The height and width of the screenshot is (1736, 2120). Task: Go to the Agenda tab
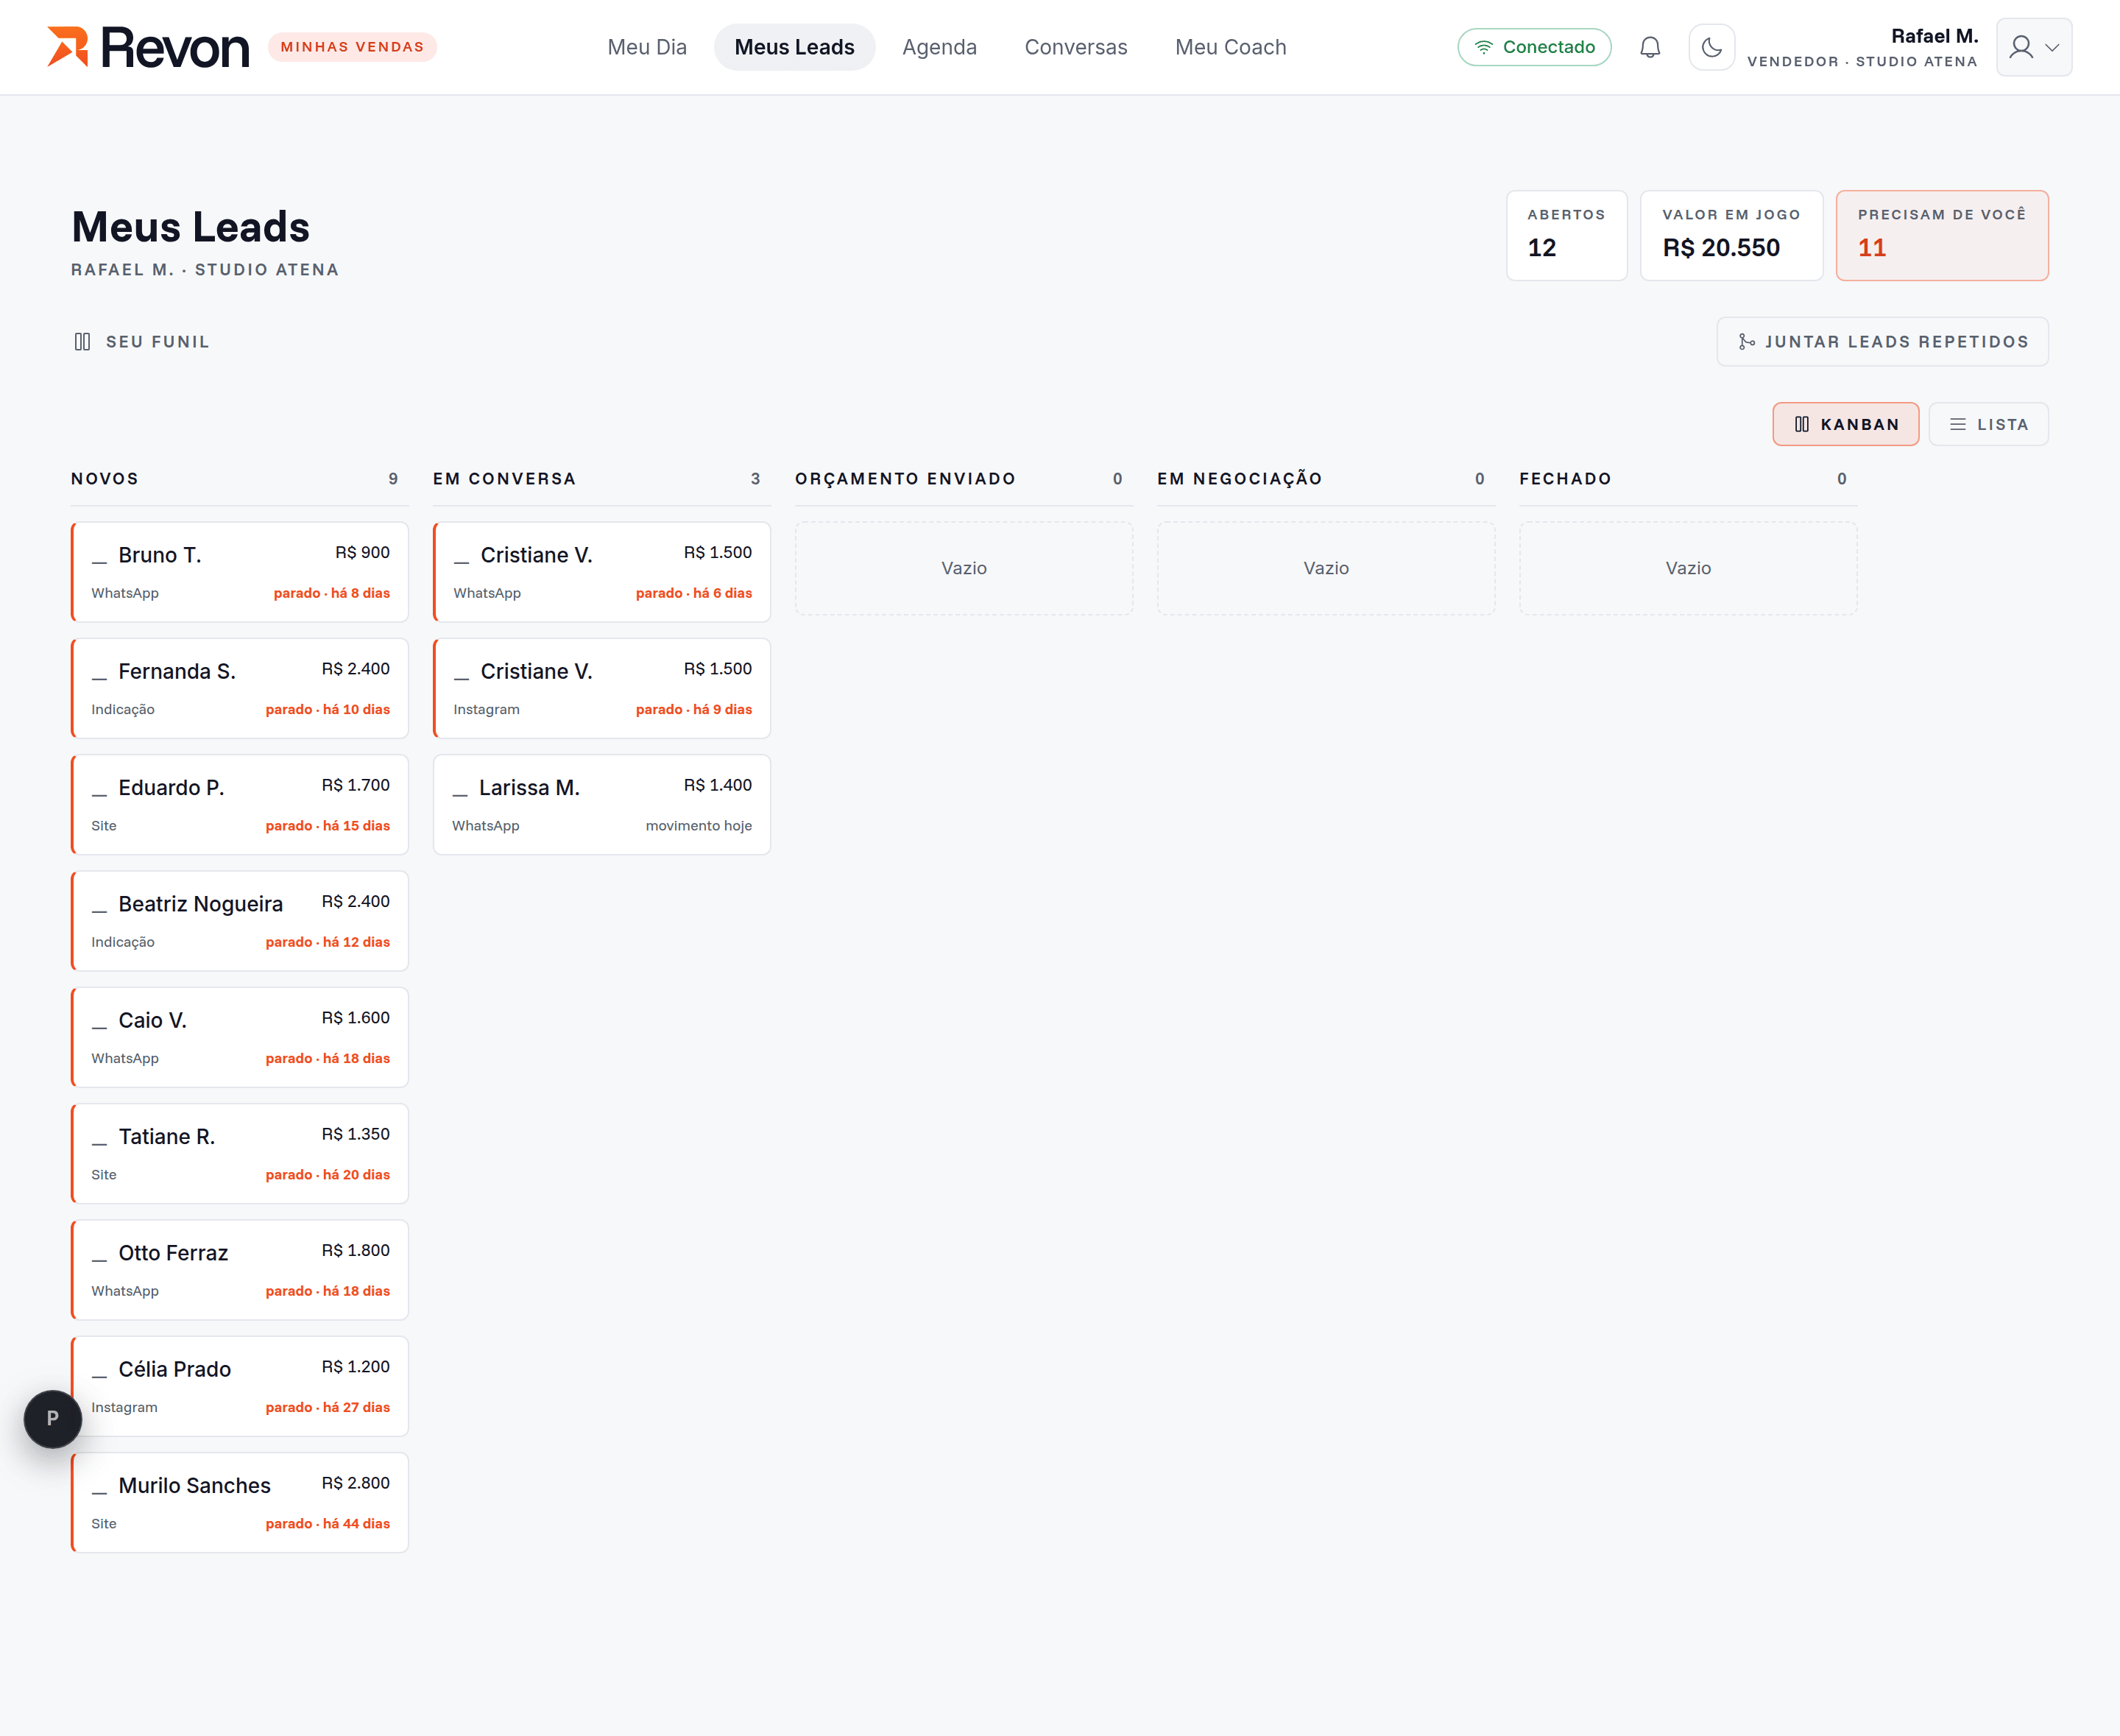coord(939,47)
